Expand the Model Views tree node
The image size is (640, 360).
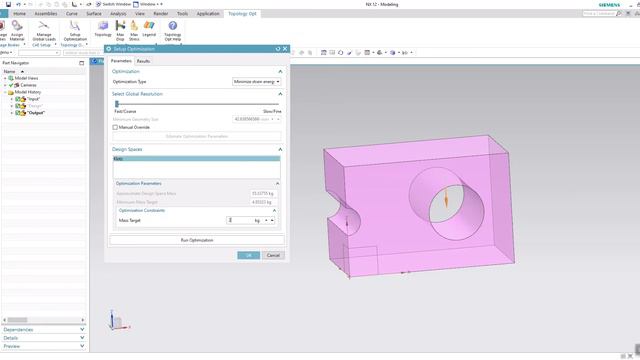(5, 78)
